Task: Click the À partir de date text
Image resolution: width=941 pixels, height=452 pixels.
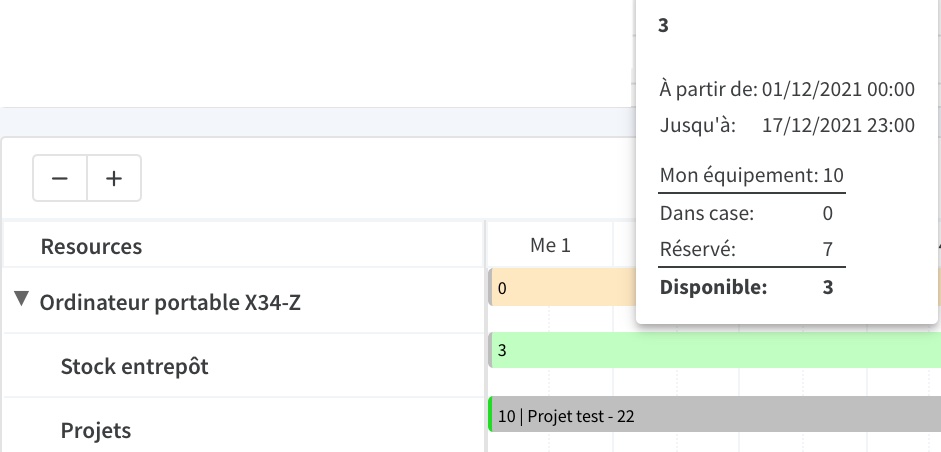Action: [838, 89]
